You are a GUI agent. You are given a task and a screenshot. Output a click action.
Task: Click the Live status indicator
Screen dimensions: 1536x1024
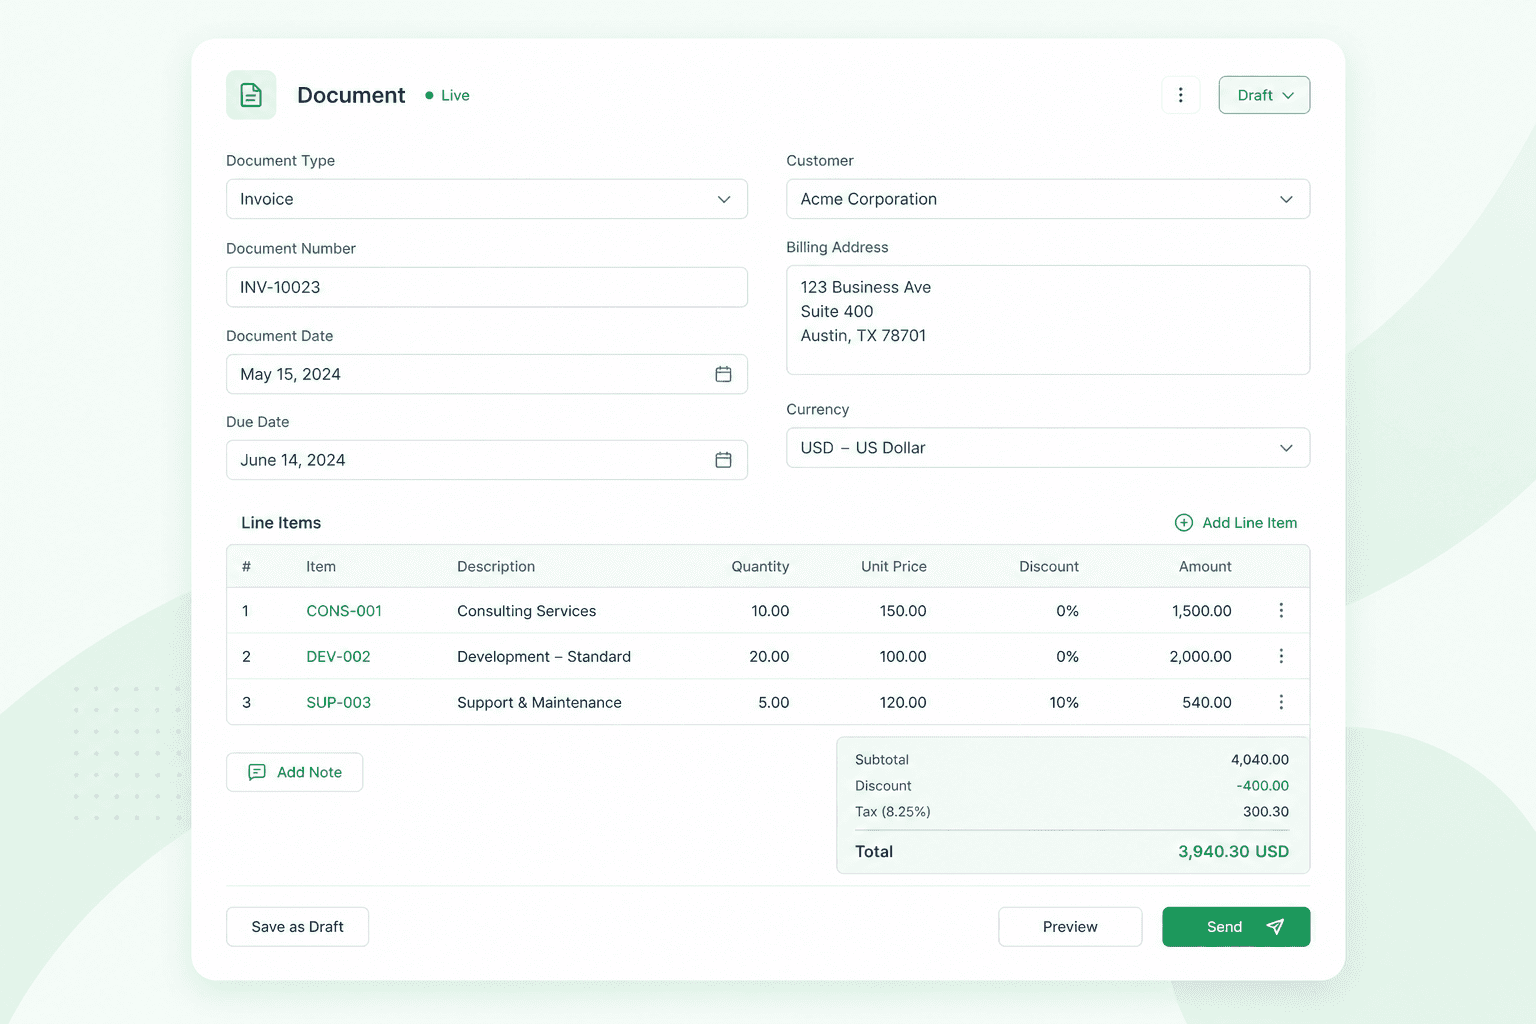click(447, 95)
